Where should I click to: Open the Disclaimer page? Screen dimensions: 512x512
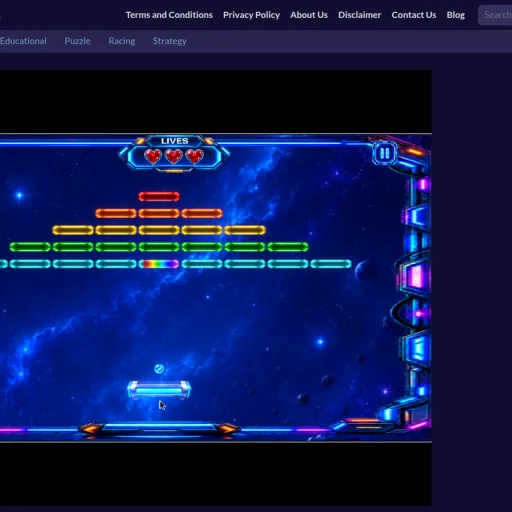tap(360, 15)
